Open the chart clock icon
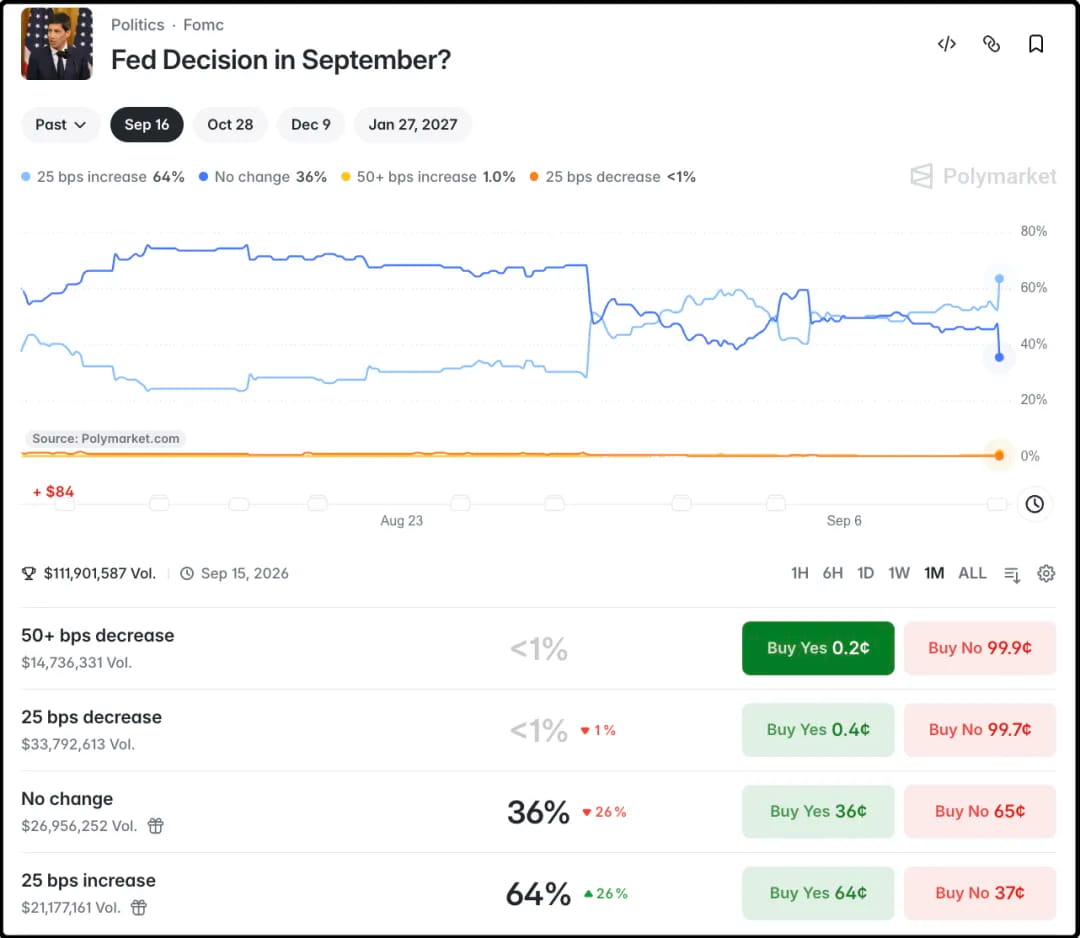Viewport: 1080px width, 938px height. 1034,504
